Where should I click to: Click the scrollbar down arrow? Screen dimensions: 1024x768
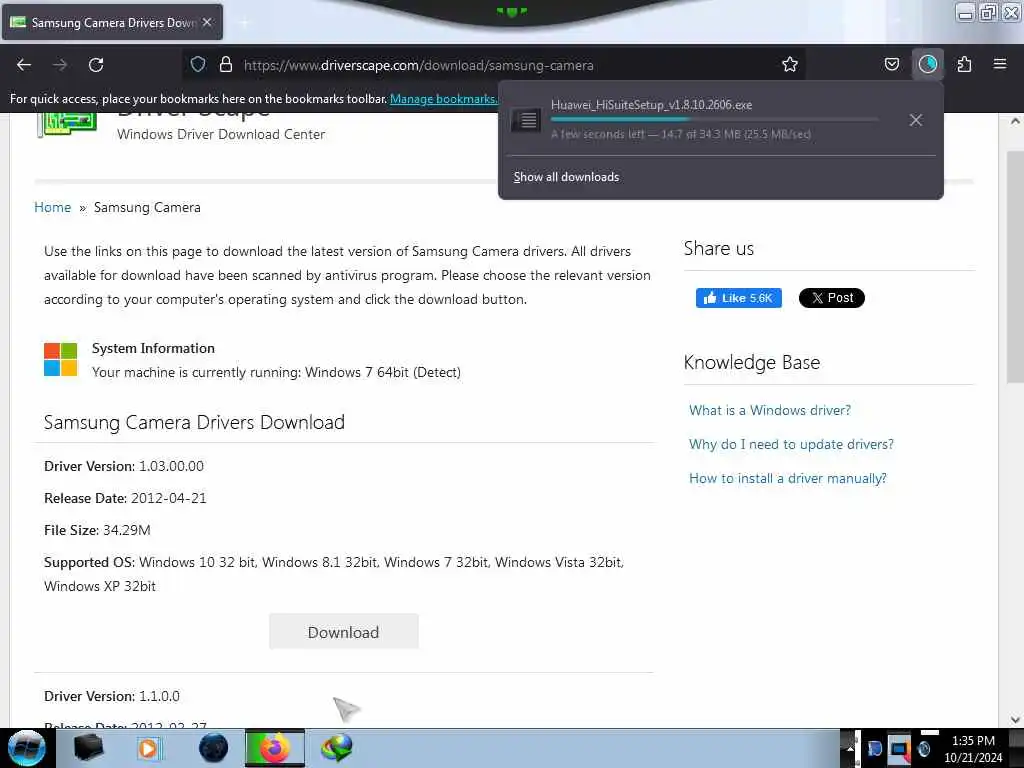click(x=1015, y=720)
